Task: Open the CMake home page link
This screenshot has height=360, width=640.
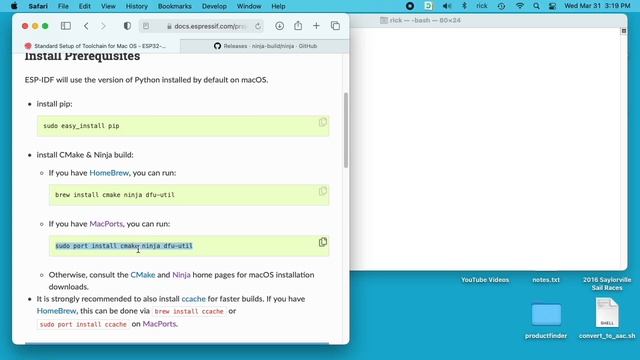Action: click(142, 275)
